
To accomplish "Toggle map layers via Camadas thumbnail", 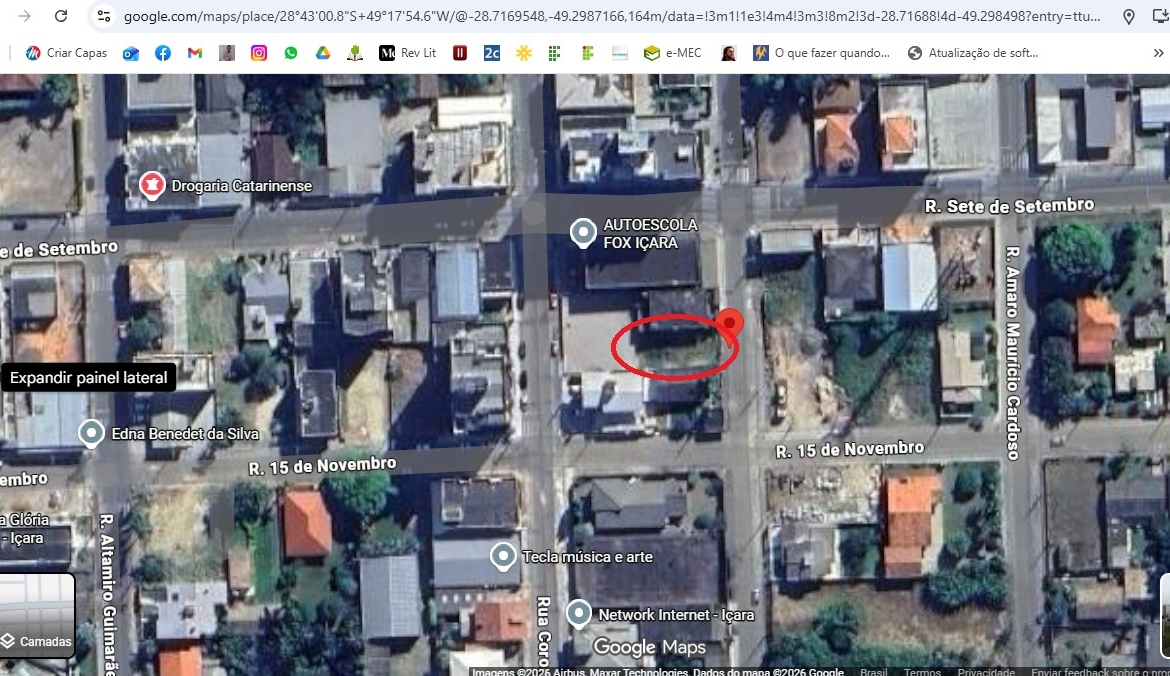I will click(37, 612).
